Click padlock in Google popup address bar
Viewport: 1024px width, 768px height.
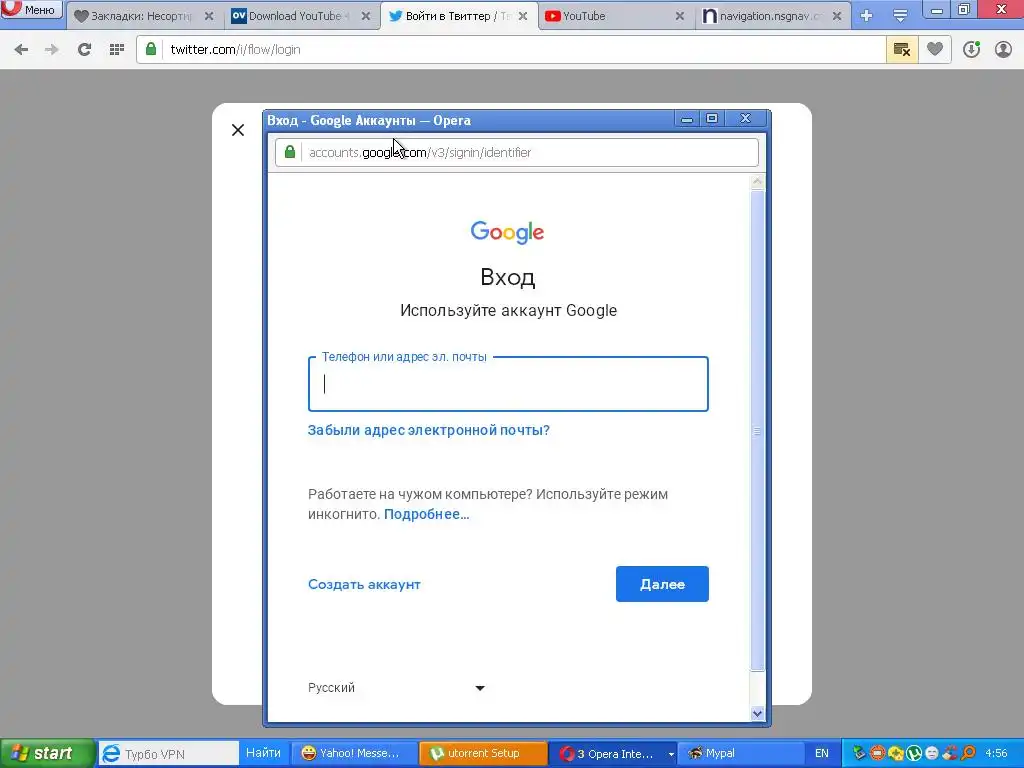tap(289, 152)
